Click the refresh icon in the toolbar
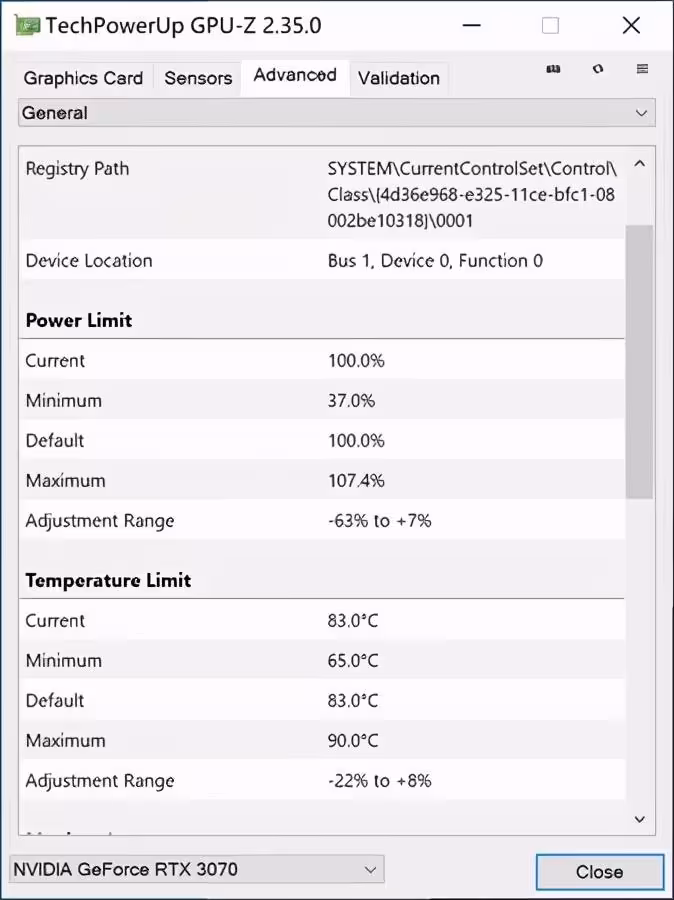The image size is (674, 900). 598,69
